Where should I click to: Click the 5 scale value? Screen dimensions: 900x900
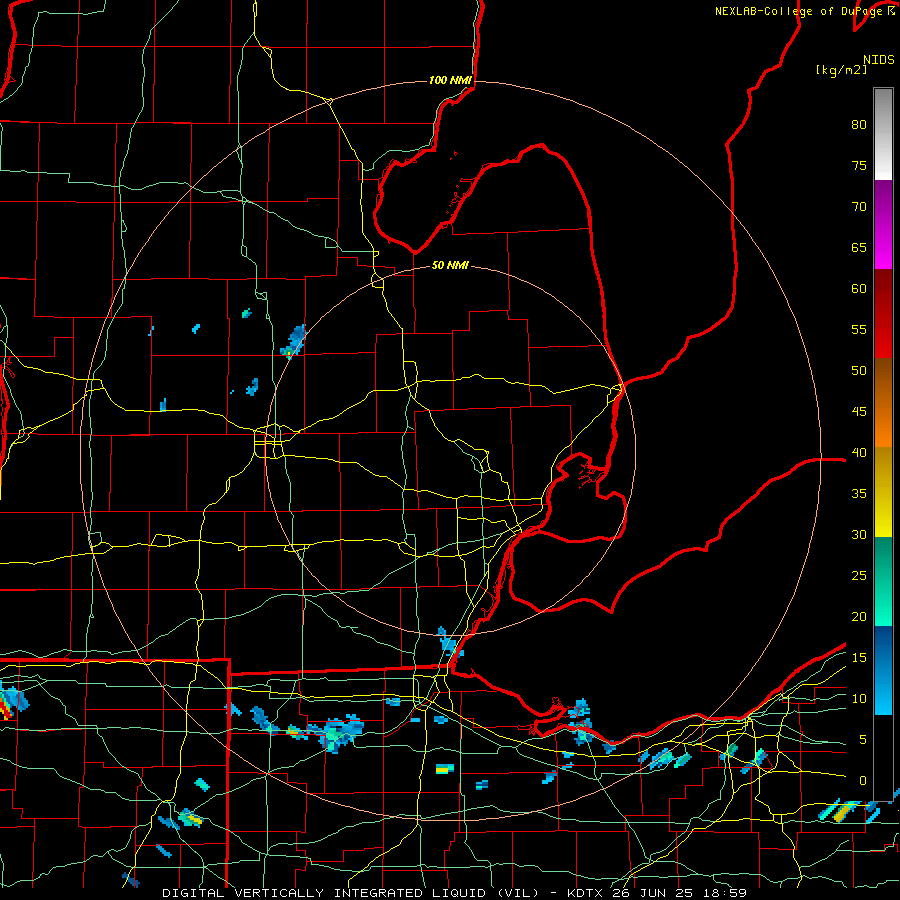coord(863,739)
